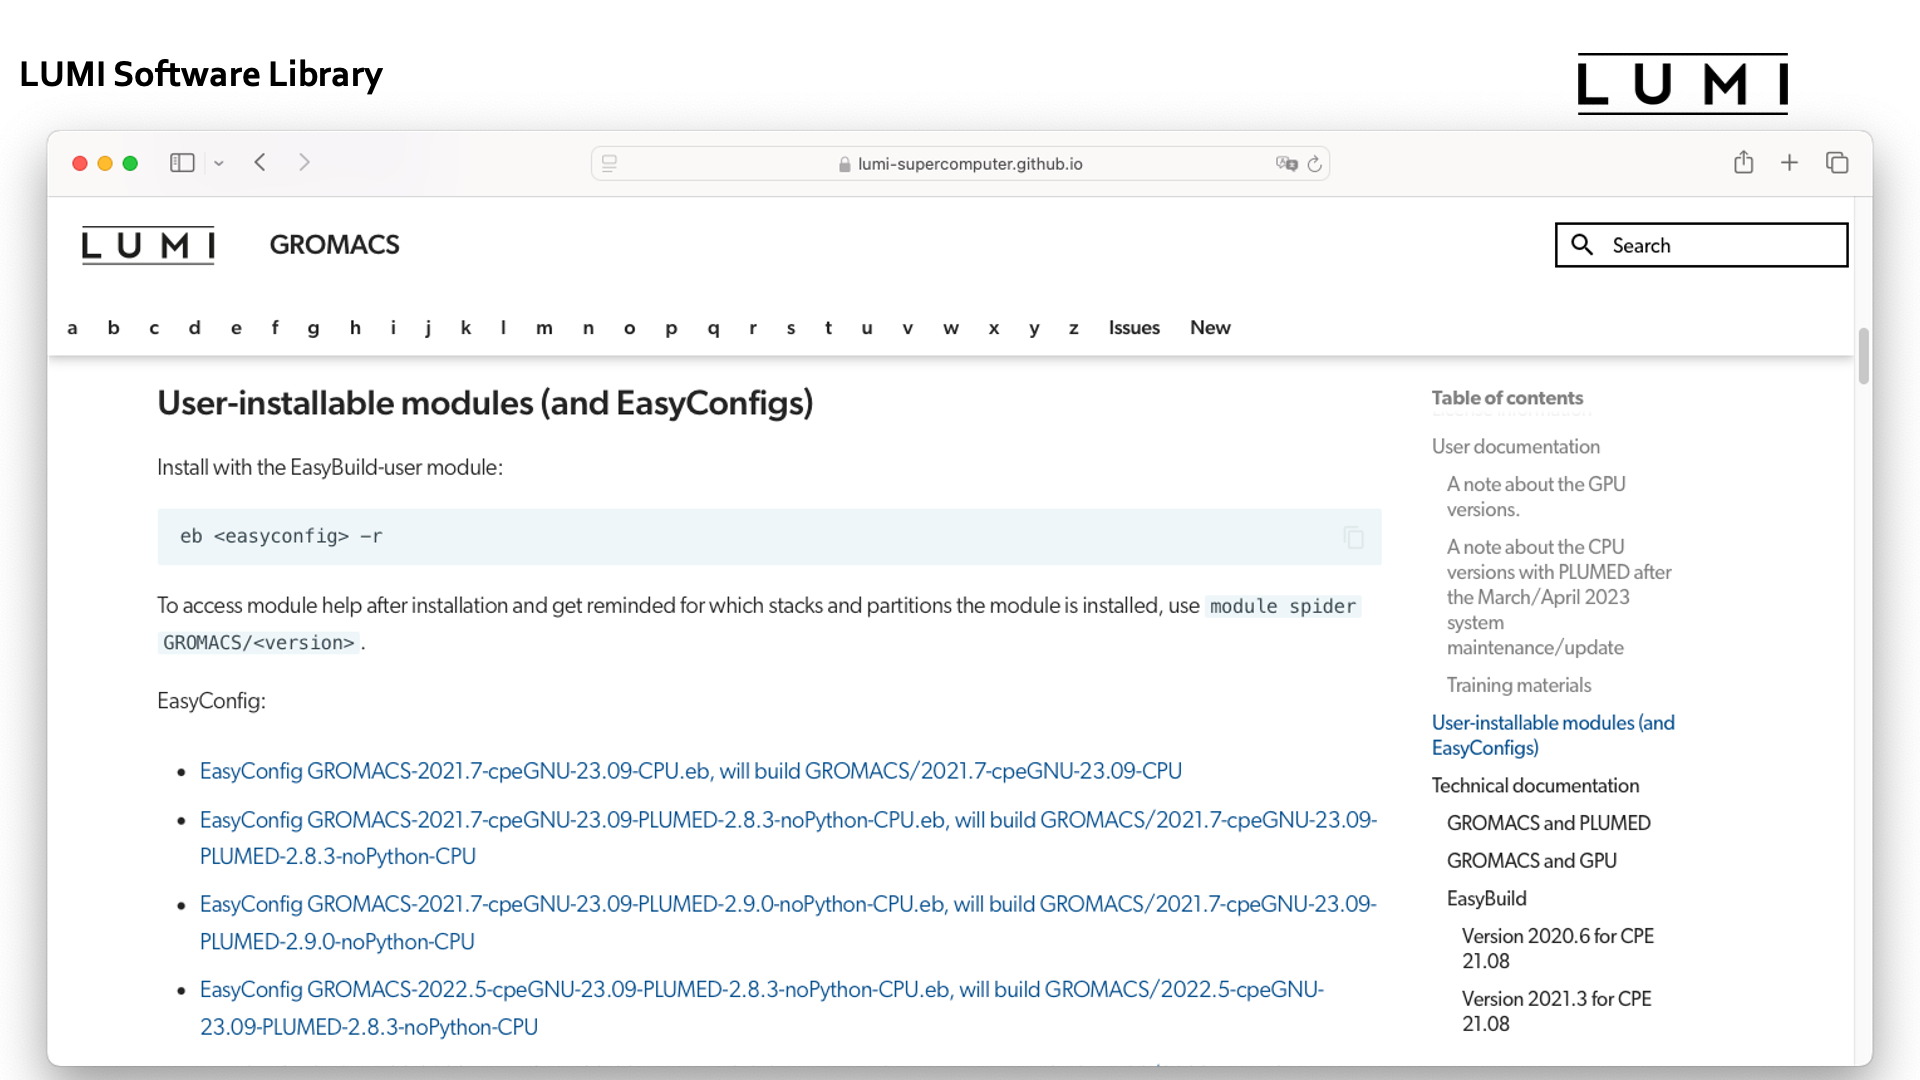Open the New tab in navigation
Image resolution: width=1920 pixels, height=1080 pixels.
tap(1210, 328)
